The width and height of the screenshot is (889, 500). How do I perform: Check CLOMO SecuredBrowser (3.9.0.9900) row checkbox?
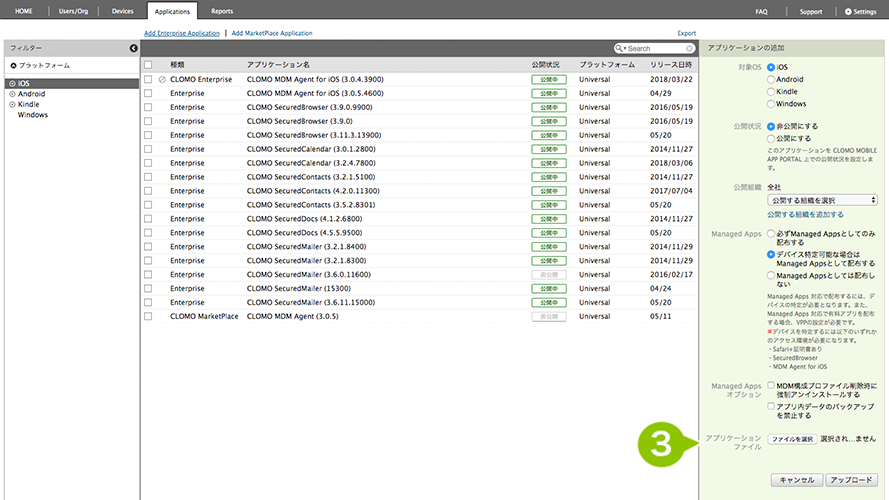(x=148, y=107)
